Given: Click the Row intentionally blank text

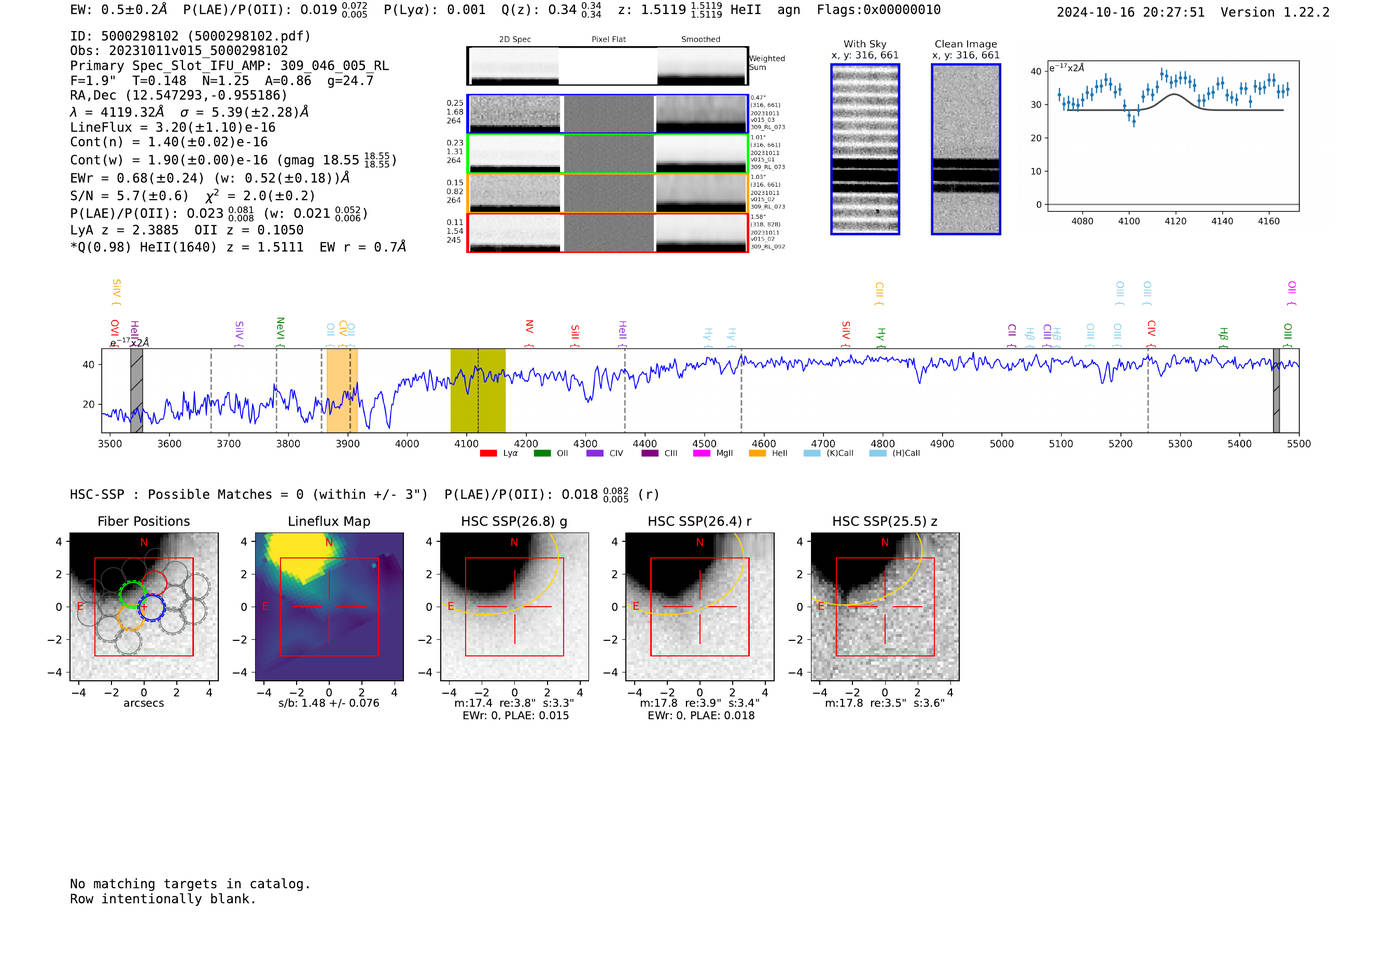Looking at the screenshot, I should (163, 899).
